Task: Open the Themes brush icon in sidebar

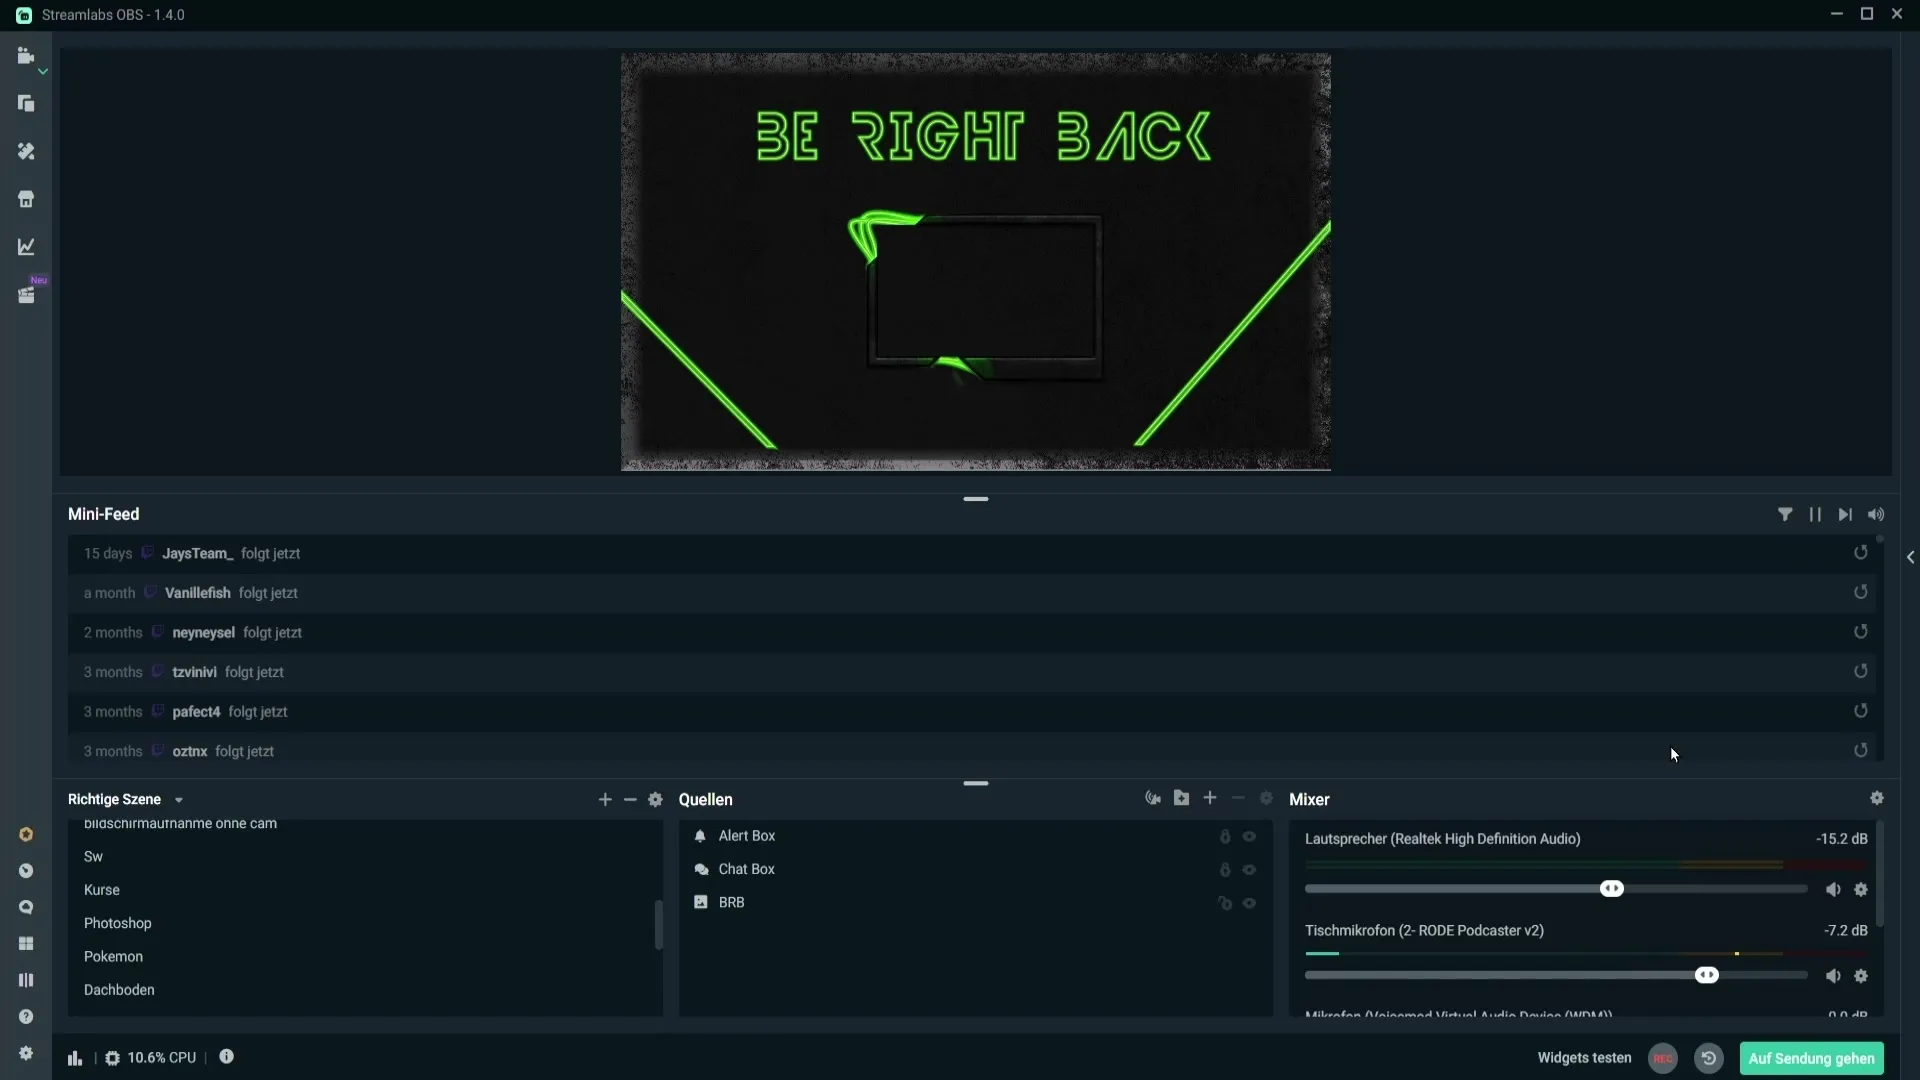Action: pos(26,151)
